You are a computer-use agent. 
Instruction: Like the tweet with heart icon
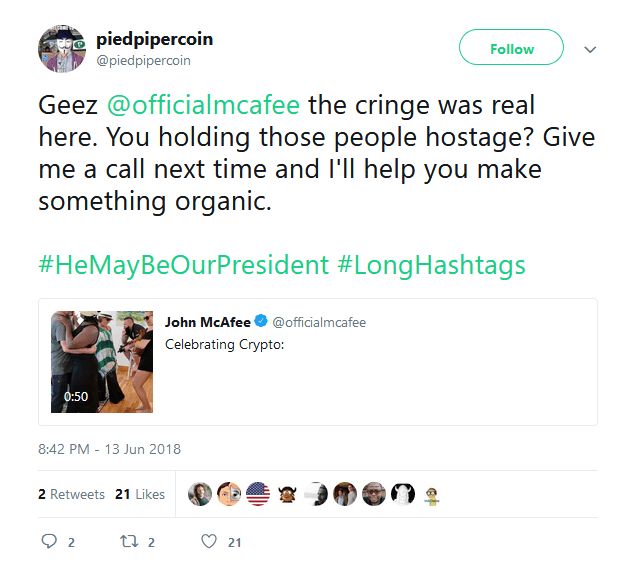(208, 542)
